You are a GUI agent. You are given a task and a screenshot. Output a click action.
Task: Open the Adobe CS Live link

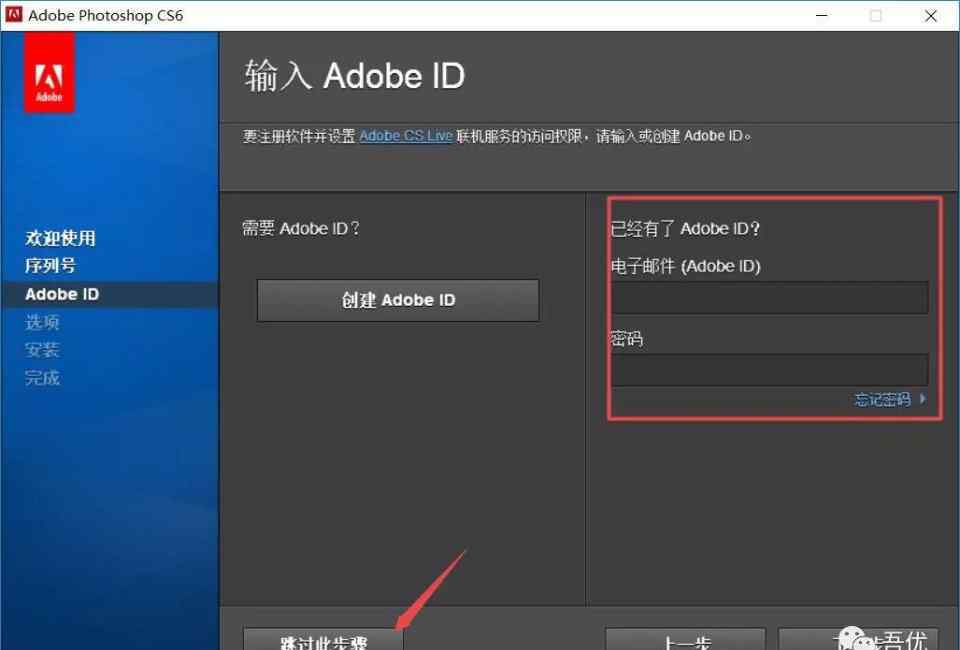405,136
